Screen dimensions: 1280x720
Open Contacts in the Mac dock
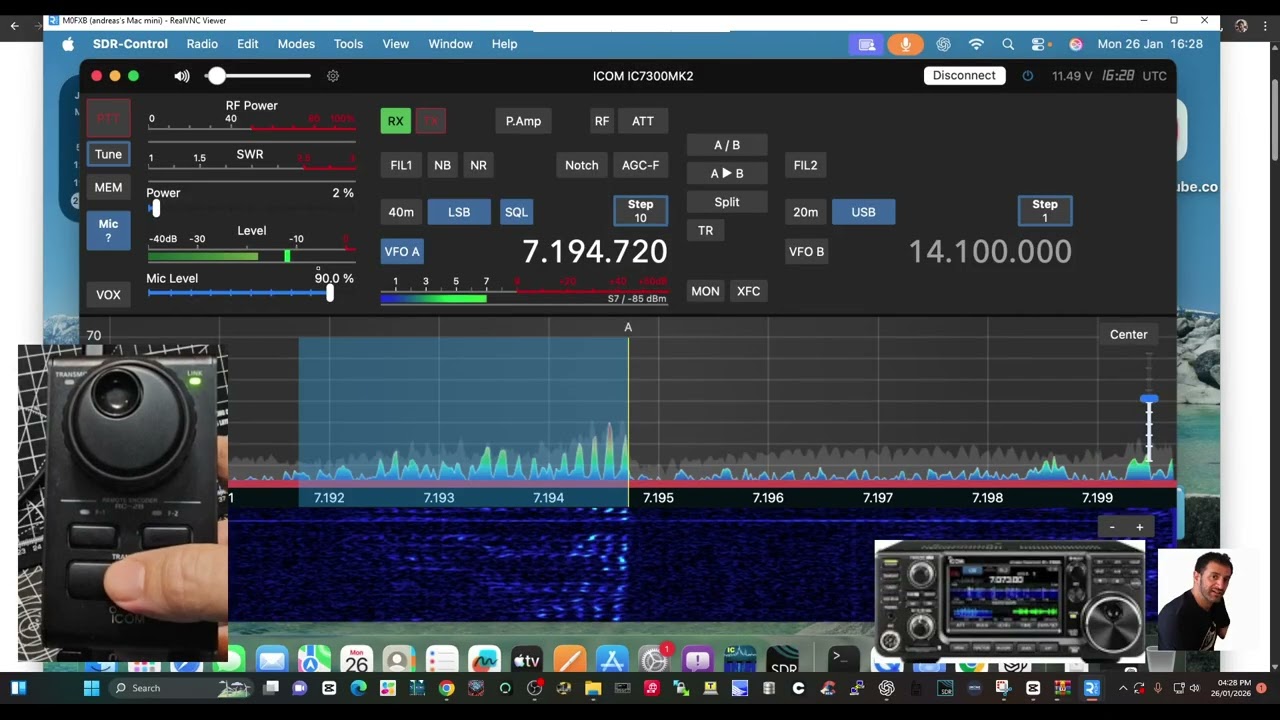(x=399, y=660)
